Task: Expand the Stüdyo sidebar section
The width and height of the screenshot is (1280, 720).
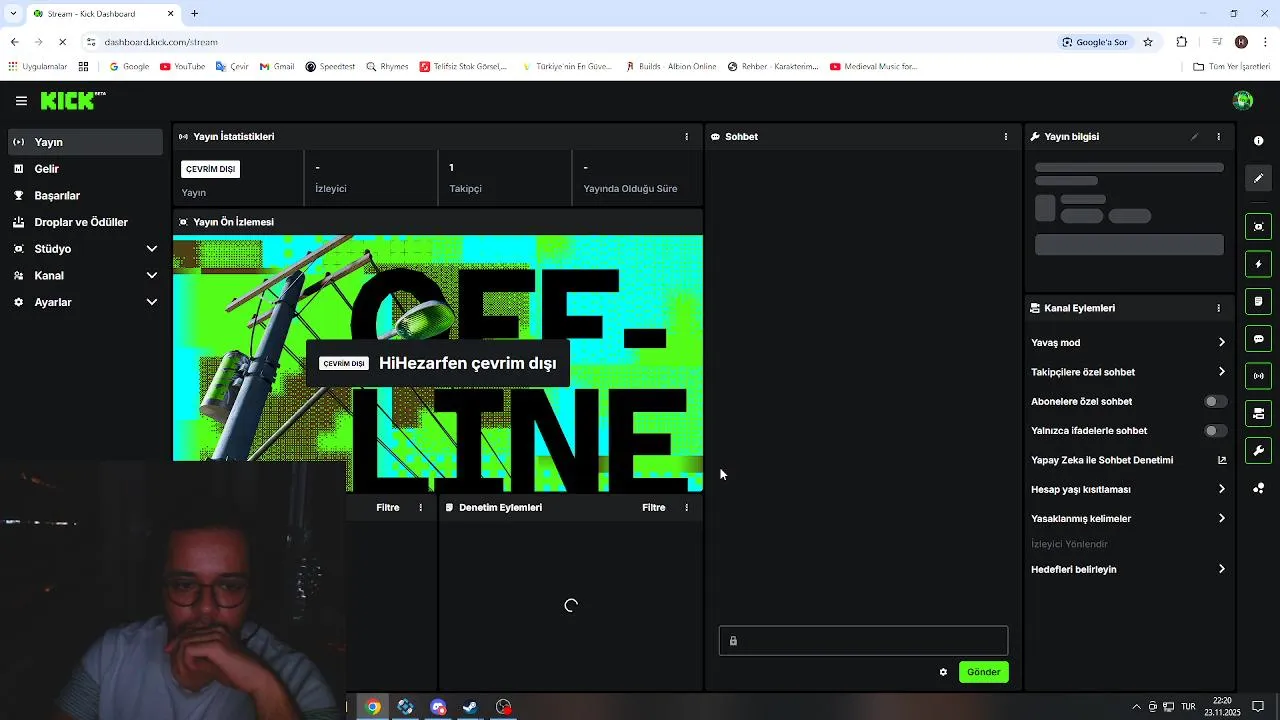Action: (85, 248)
